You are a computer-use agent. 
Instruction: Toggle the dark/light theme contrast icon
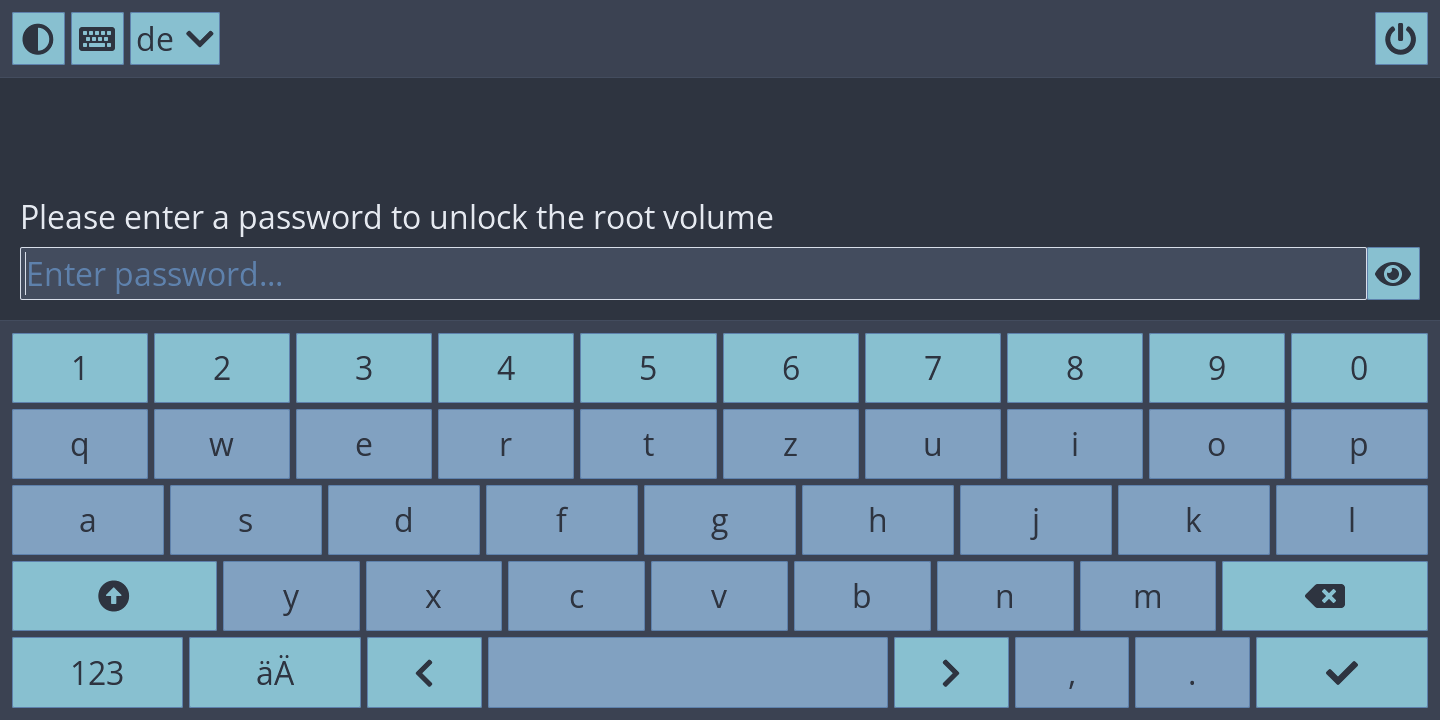coord(38,39)
